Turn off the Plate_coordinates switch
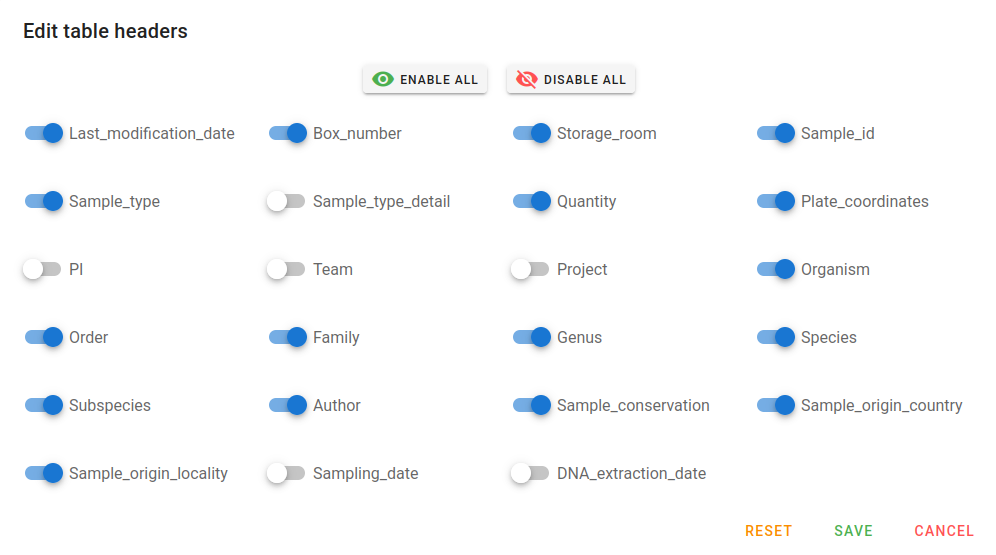This screenshot has width=996, height=555. tap(776, 201)
